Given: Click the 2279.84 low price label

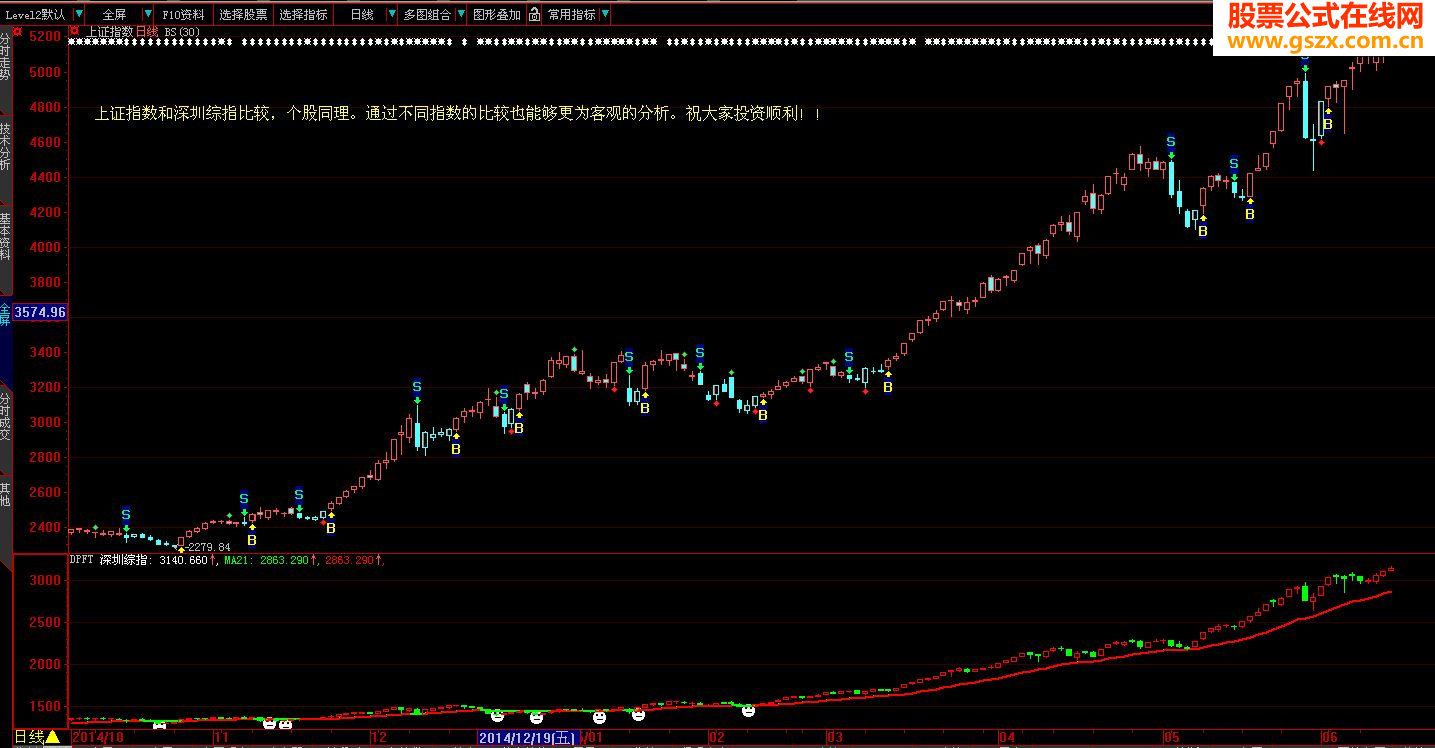Looking at the screenshot, I should pyautogui.click(x=210, y=547).
